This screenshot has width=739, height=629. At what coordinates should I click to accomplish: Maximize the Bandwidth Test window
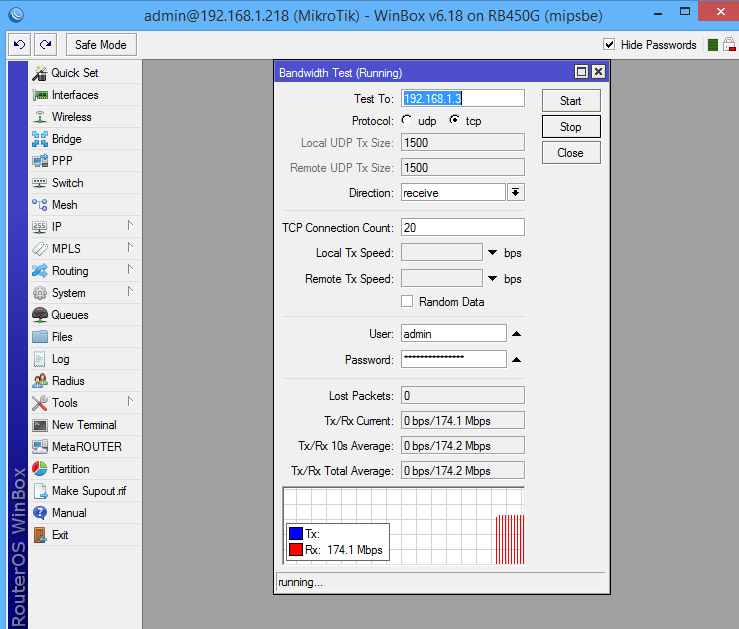point(582,72)
